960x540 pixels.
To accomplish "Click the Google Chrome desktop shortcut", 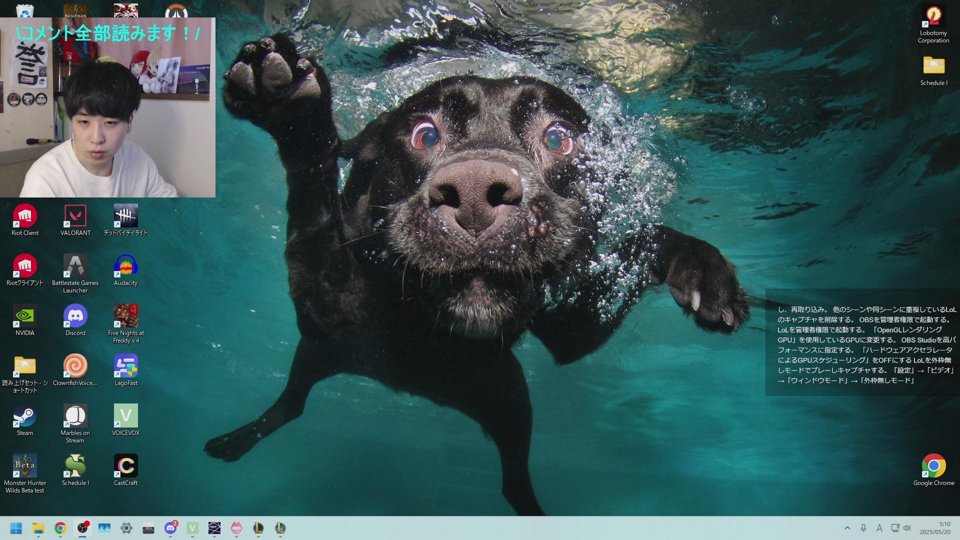I will coord(933,466).
